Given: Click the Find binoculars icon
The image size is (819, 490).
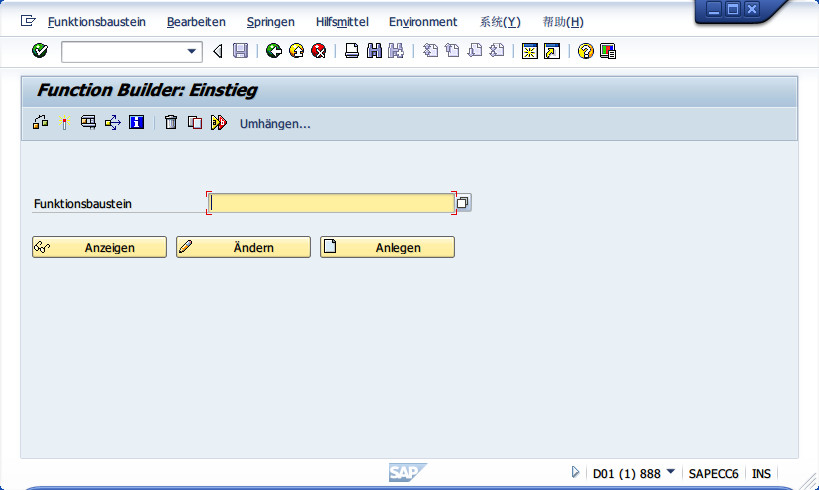Looking at the screenshot, I should (x=374, y=51).
